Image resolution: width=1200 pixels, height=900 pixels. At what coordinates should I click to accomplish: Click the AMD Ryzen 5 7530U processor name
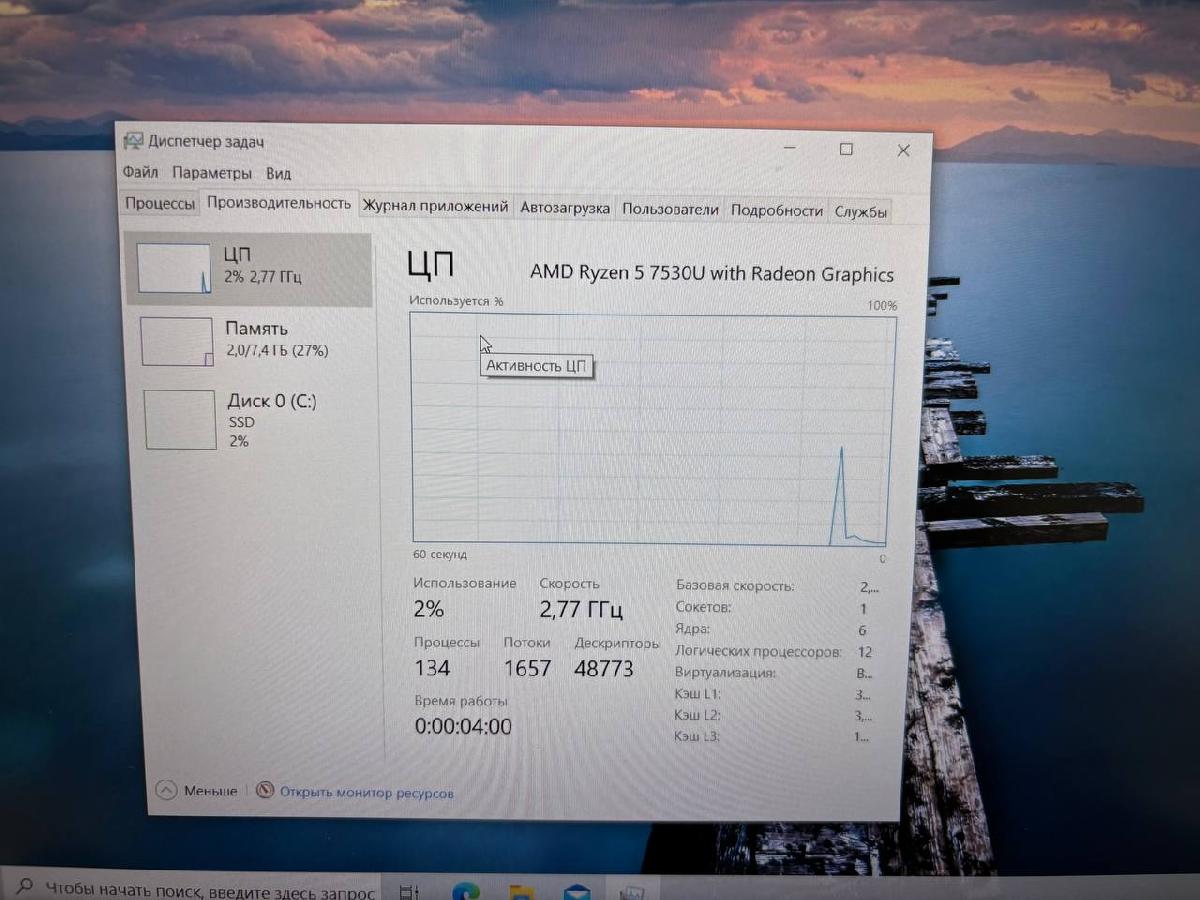click(x=712, y=273)
